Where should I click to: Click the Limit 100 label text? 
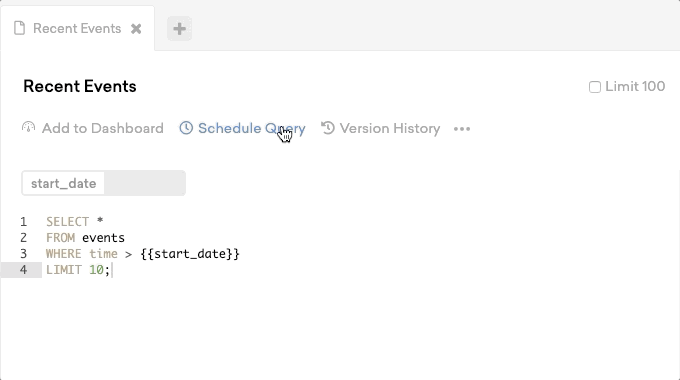(x=635, y=86)
